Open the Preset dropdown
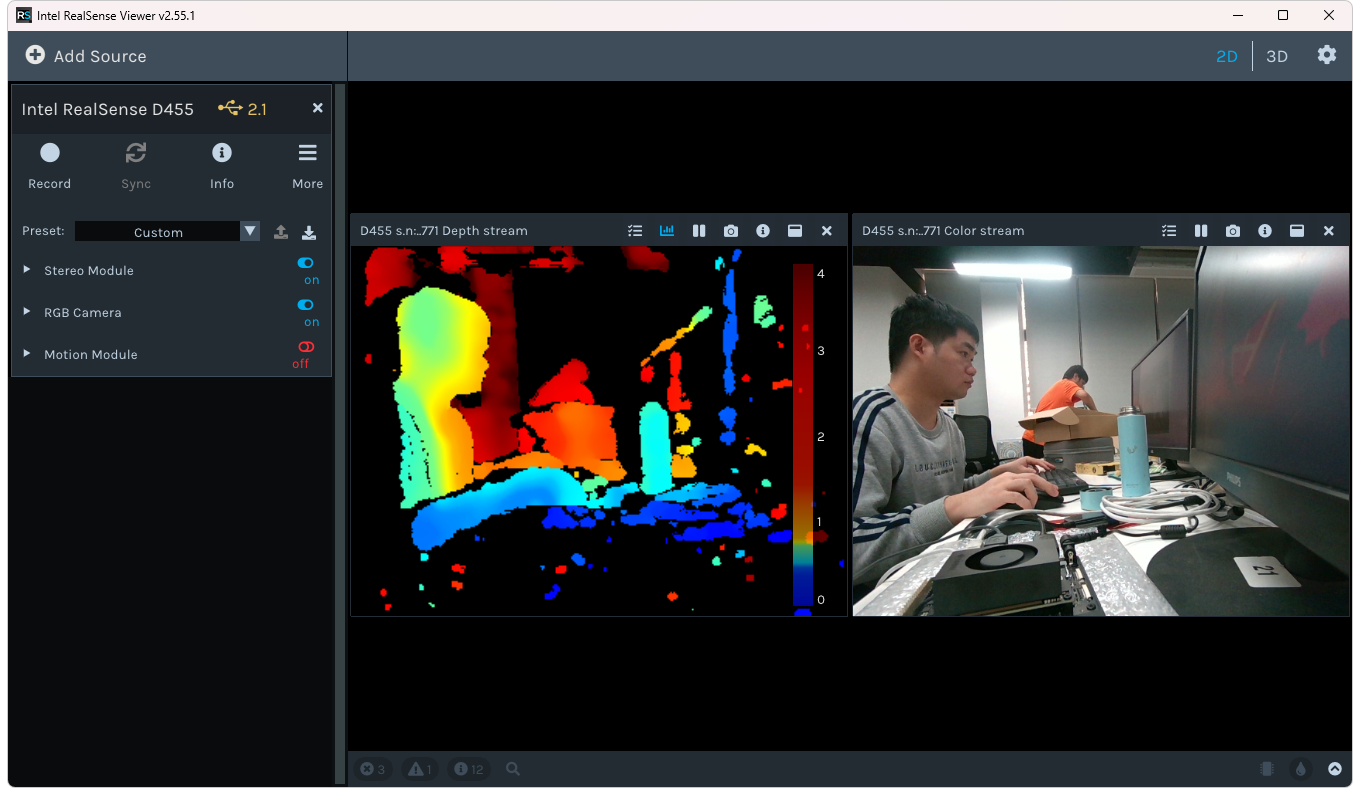This screenshot has width=1360, height=795. (x=248, y=231)
